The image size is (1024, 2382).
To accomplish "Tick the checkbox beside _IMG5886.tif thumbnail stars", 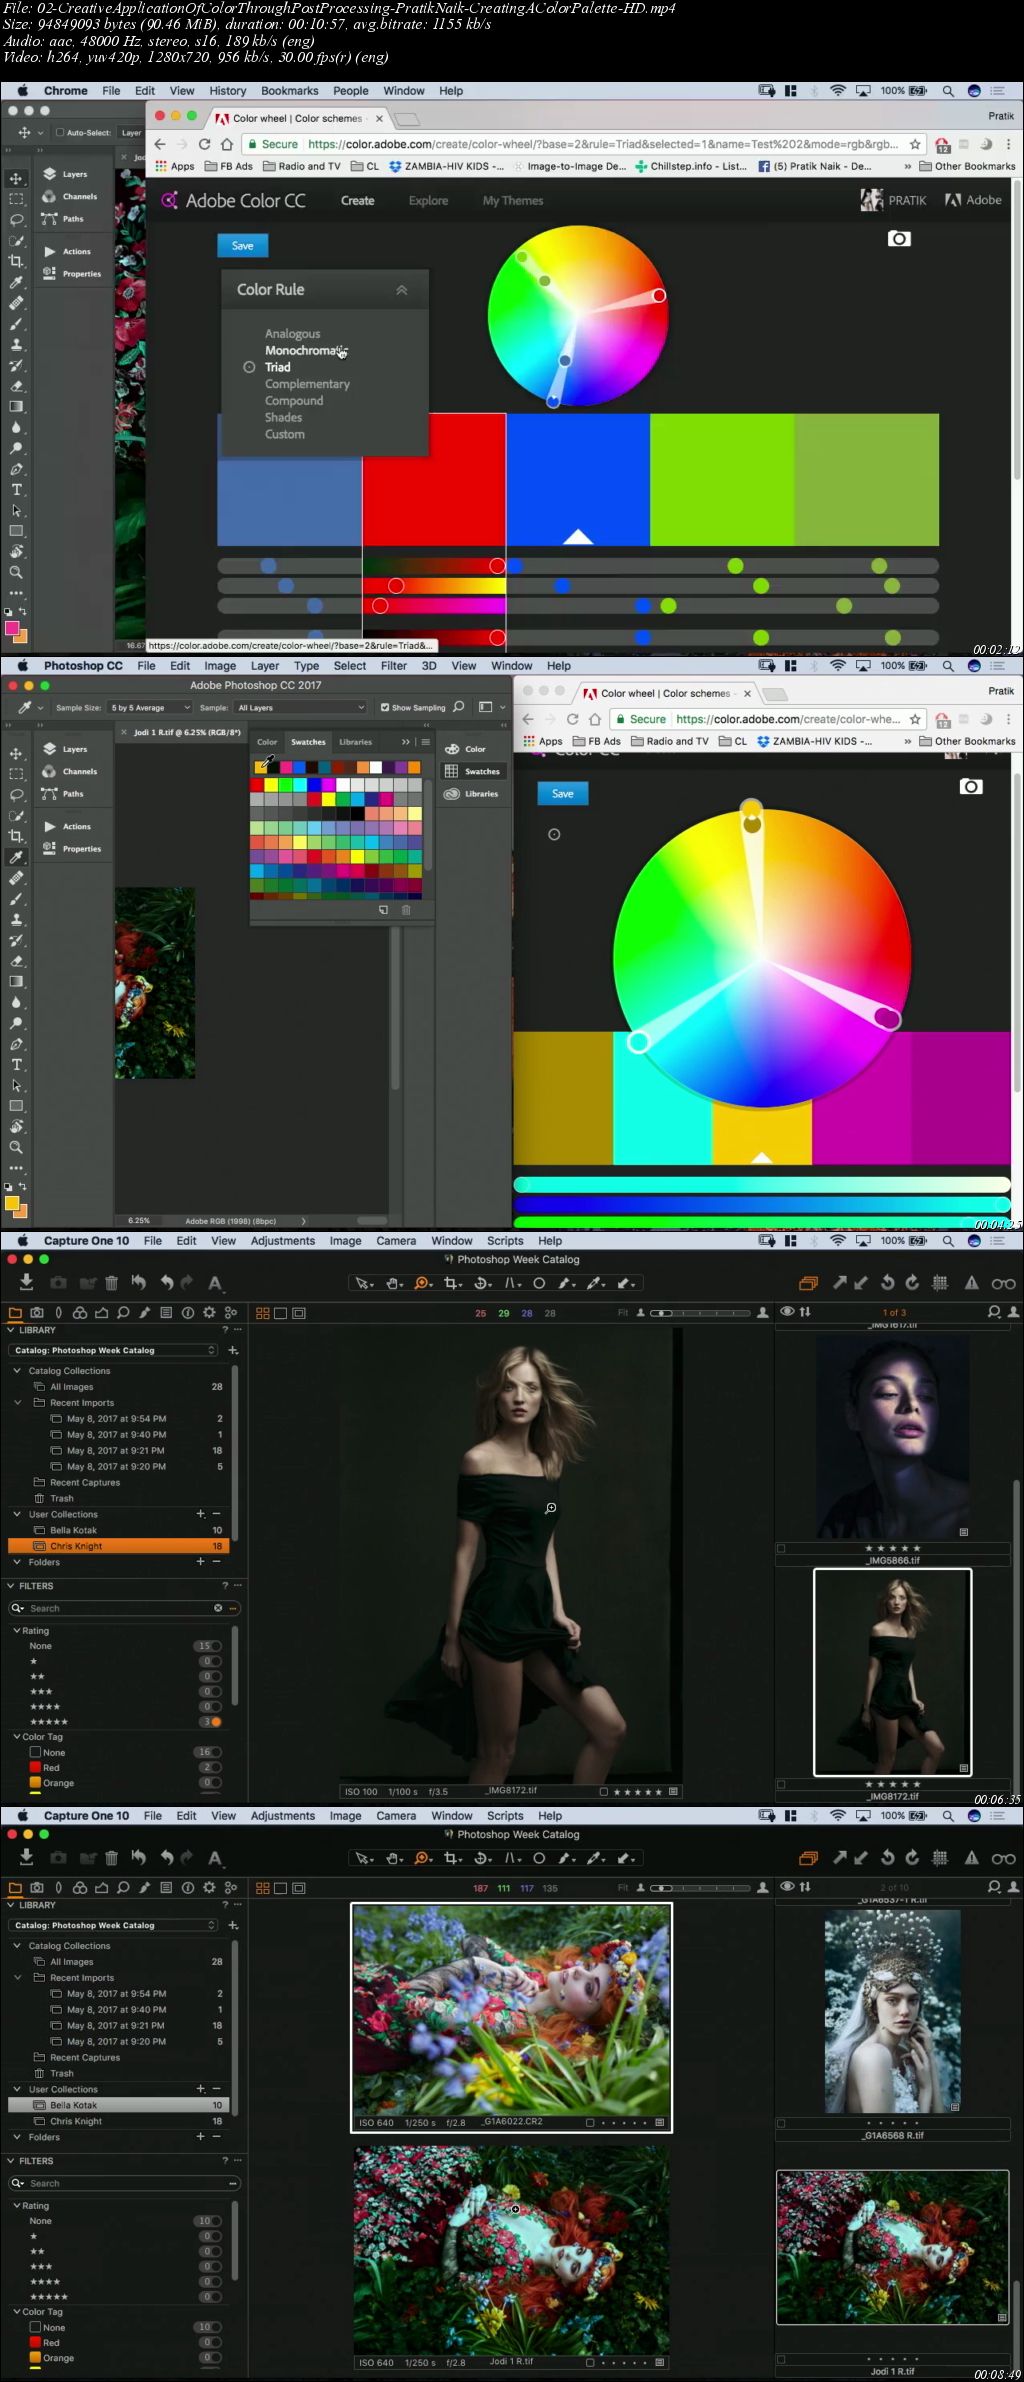I will click(x=781, y=1548).
